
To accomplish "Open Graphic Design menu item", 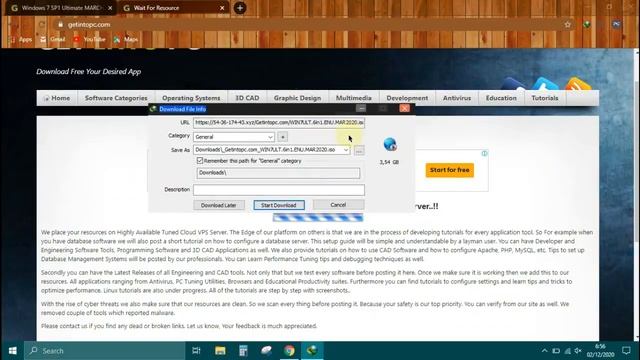I will pyautogui.click(x=297, y=98).
